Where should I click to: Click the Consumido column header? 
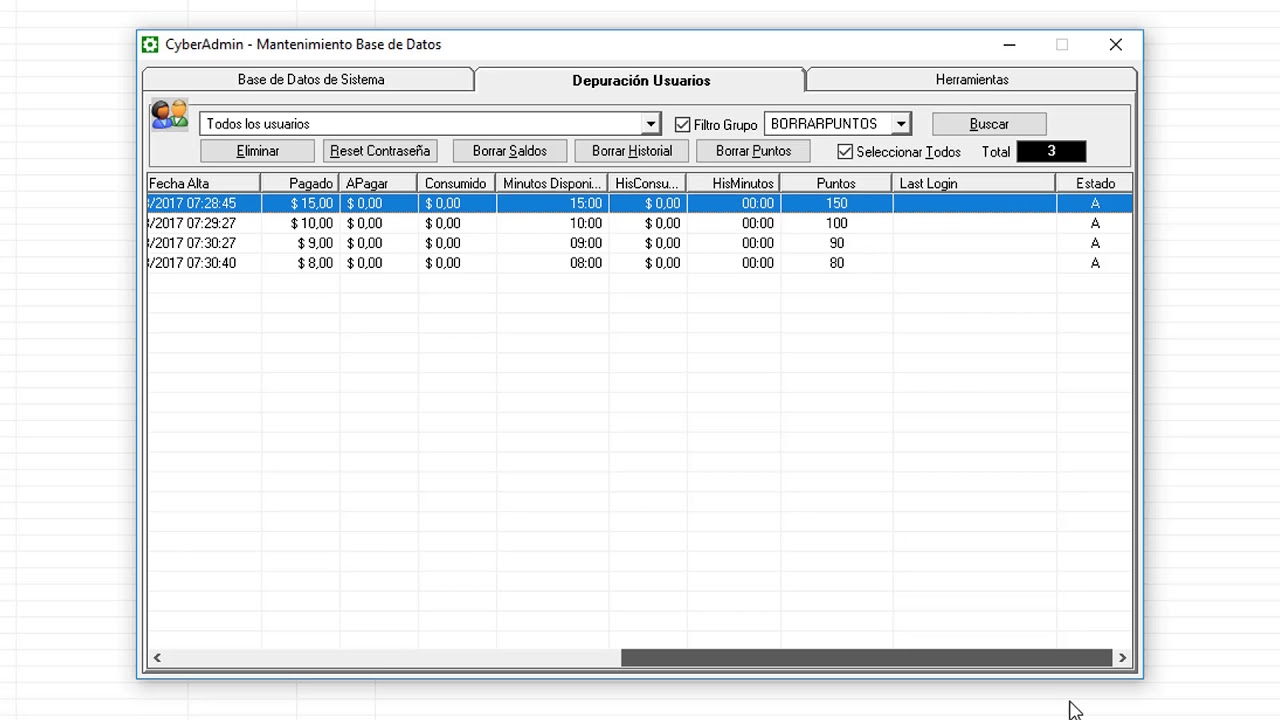pyautogui.click(x=456, y=184)
